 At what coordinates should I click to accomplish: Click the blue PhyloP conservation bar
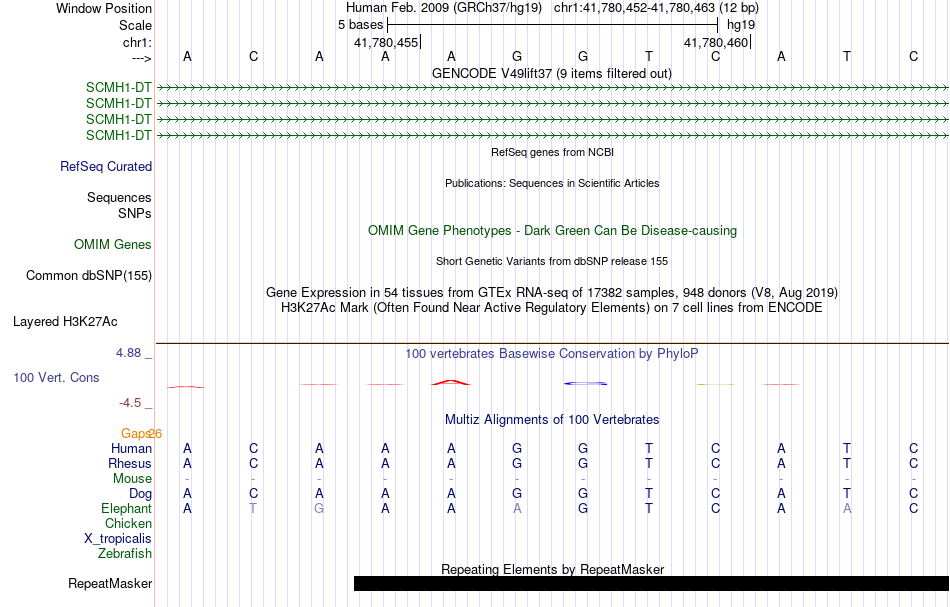[585, 383]
